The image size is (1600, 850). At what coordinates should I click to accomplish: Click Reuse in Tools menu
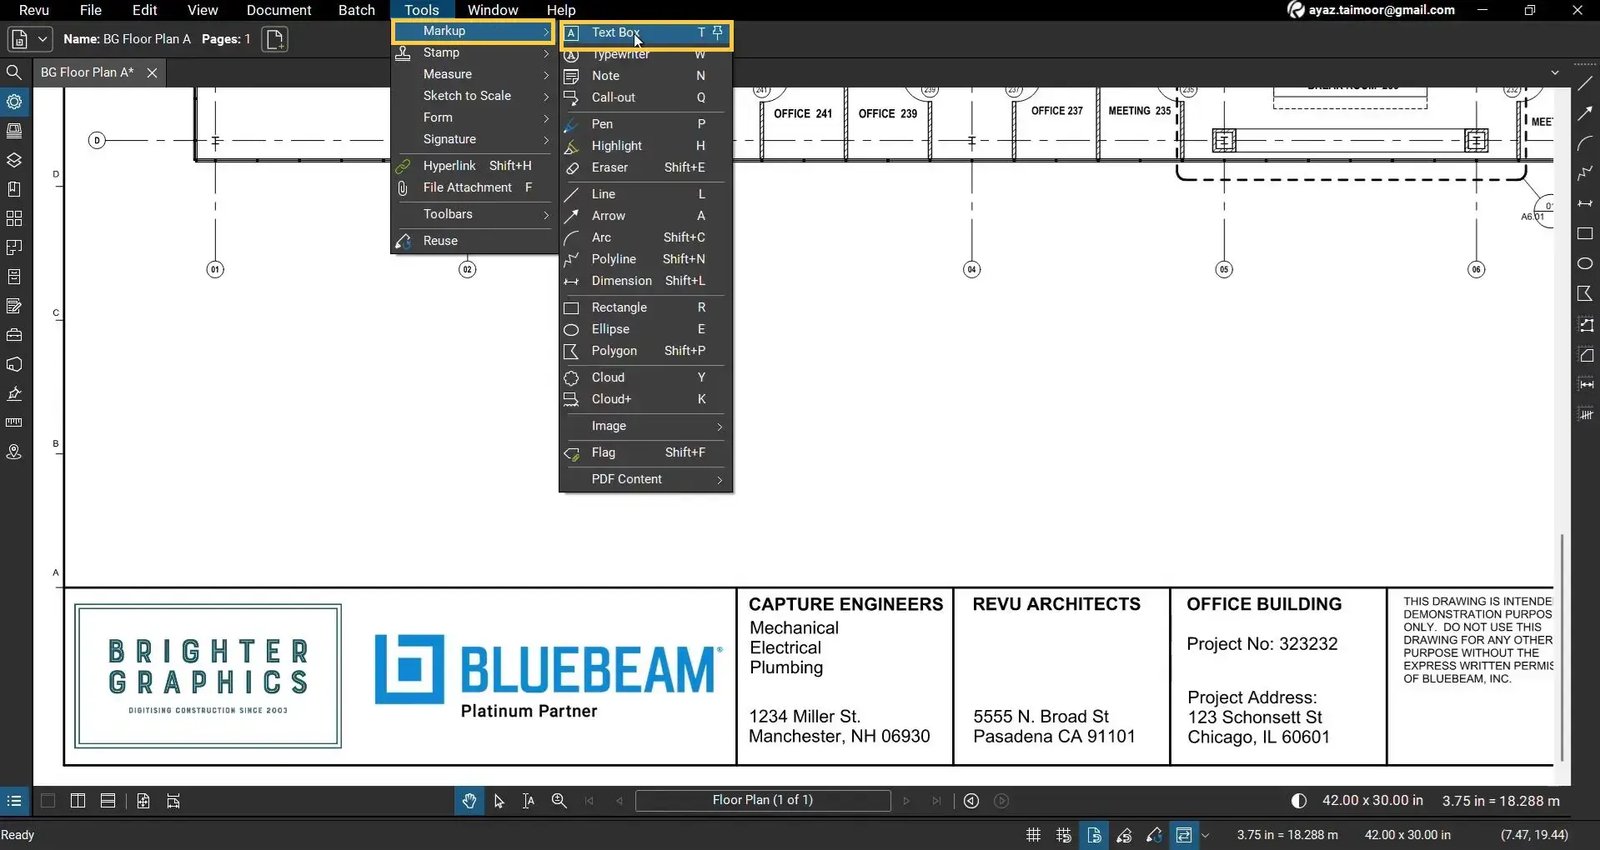point(474,241)
